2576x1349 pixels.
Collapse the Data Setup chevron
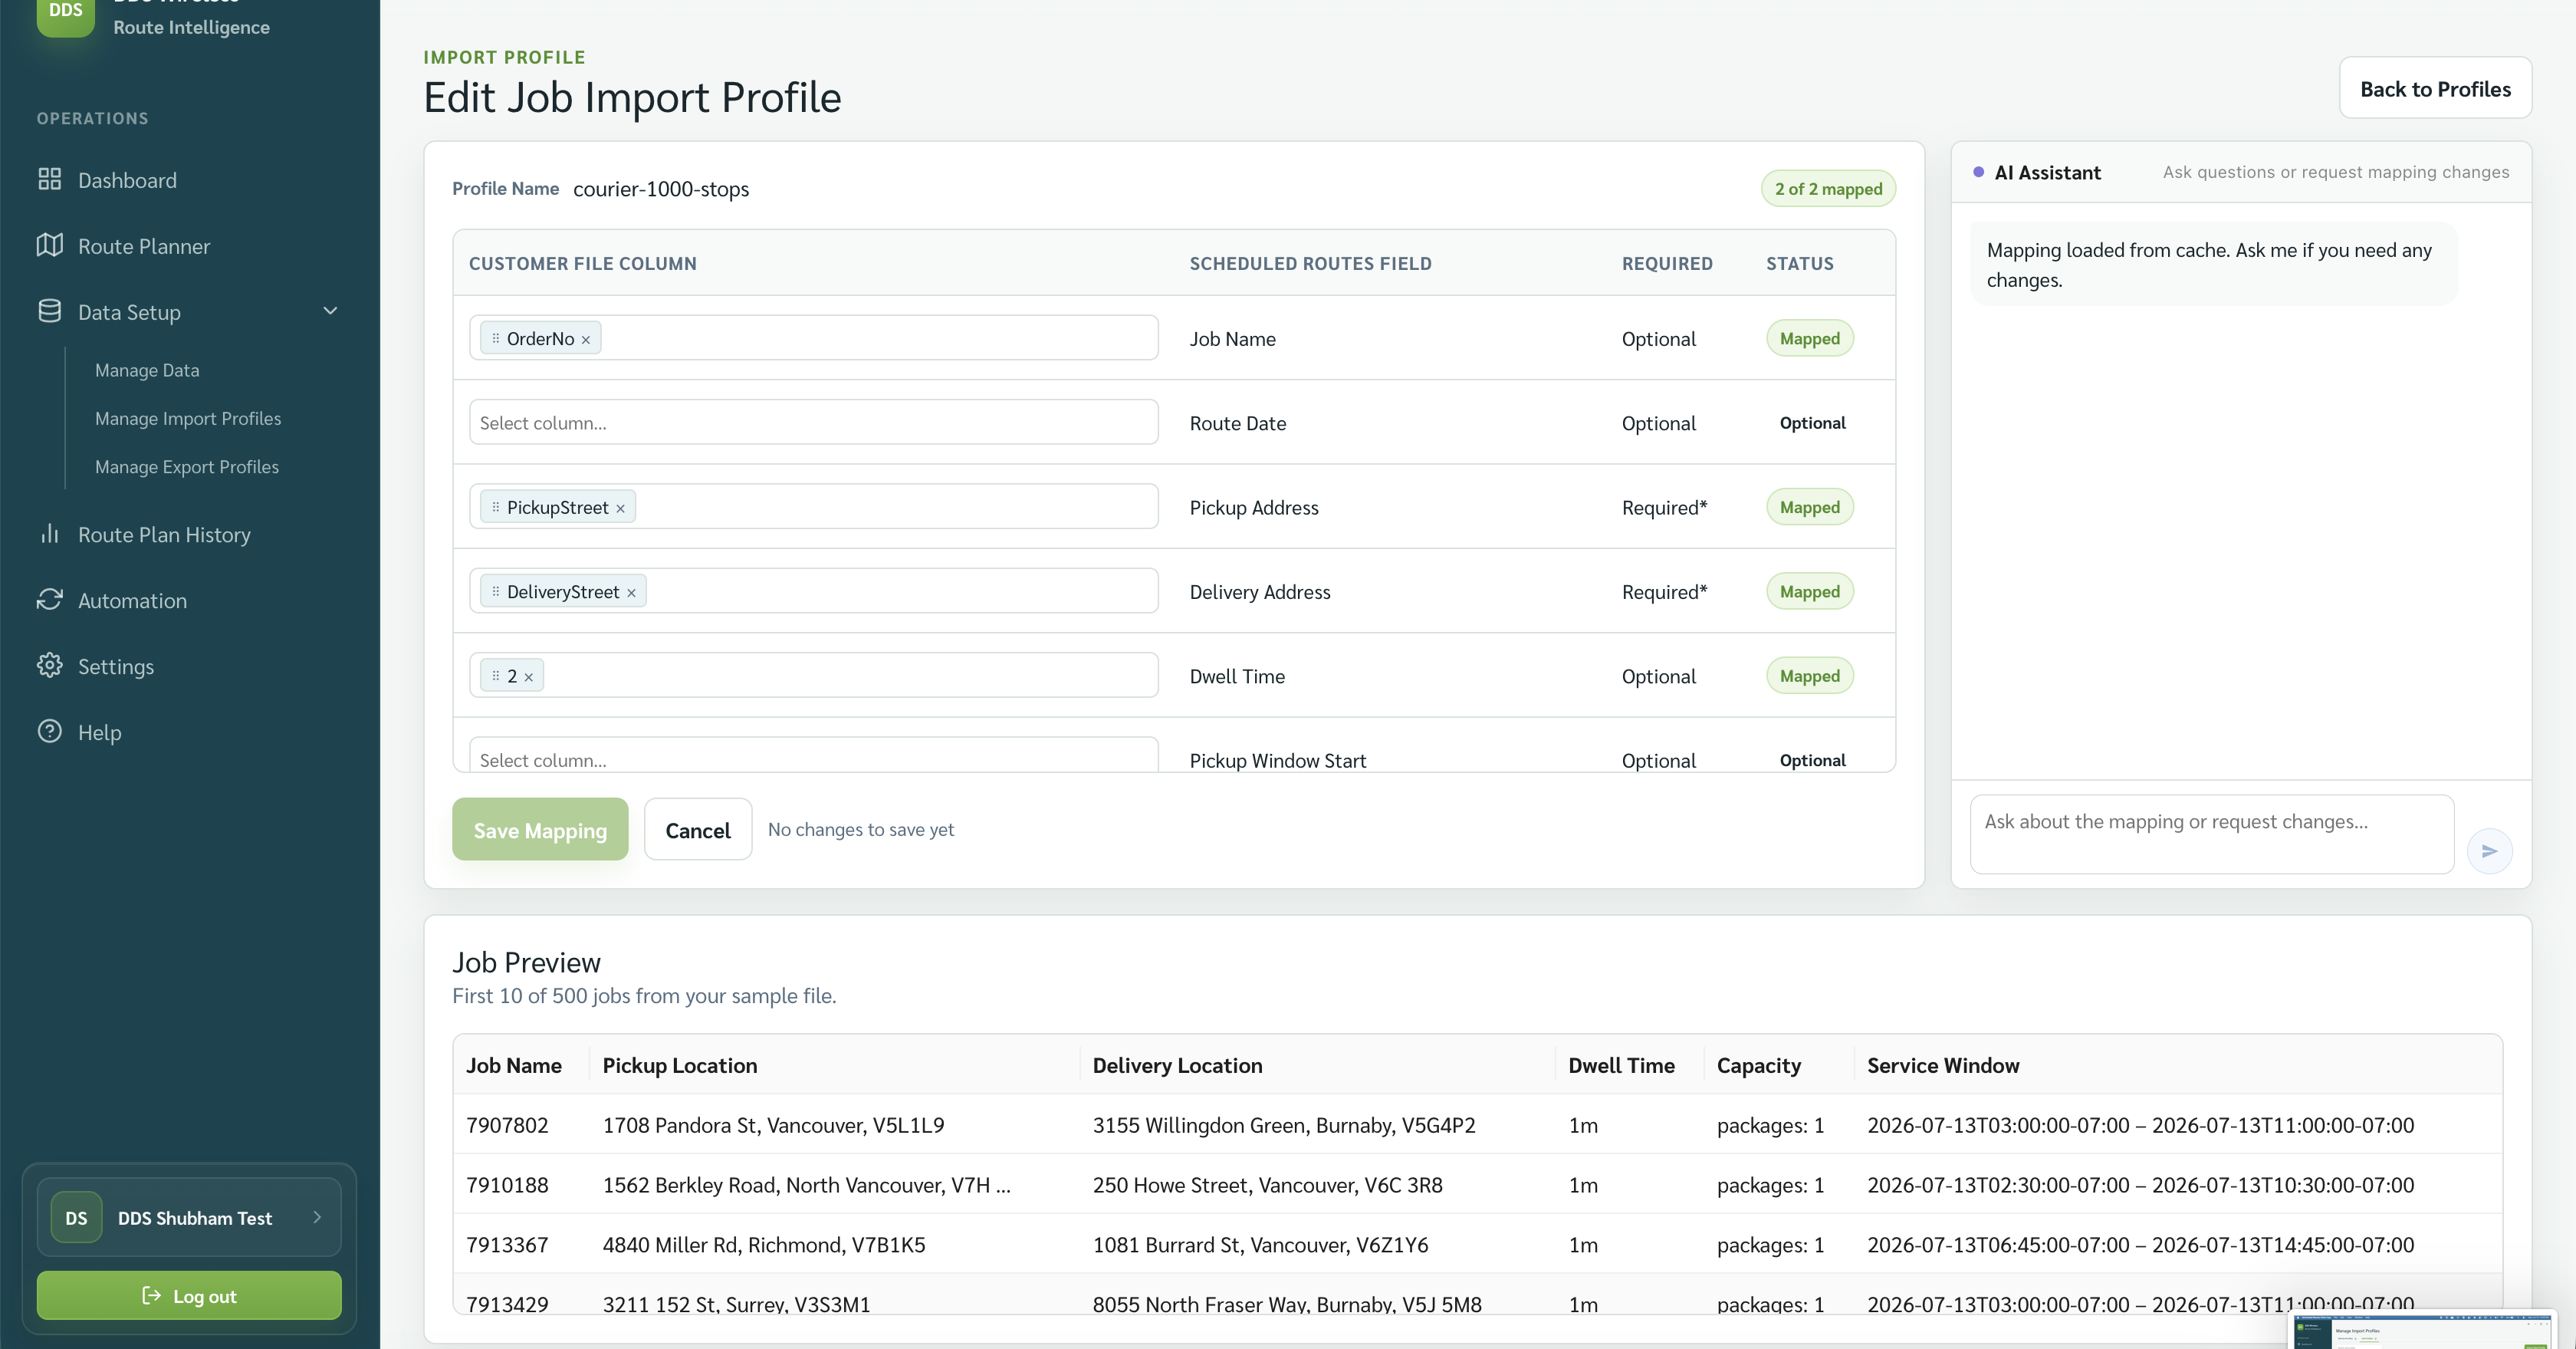[x=330, y=311]
